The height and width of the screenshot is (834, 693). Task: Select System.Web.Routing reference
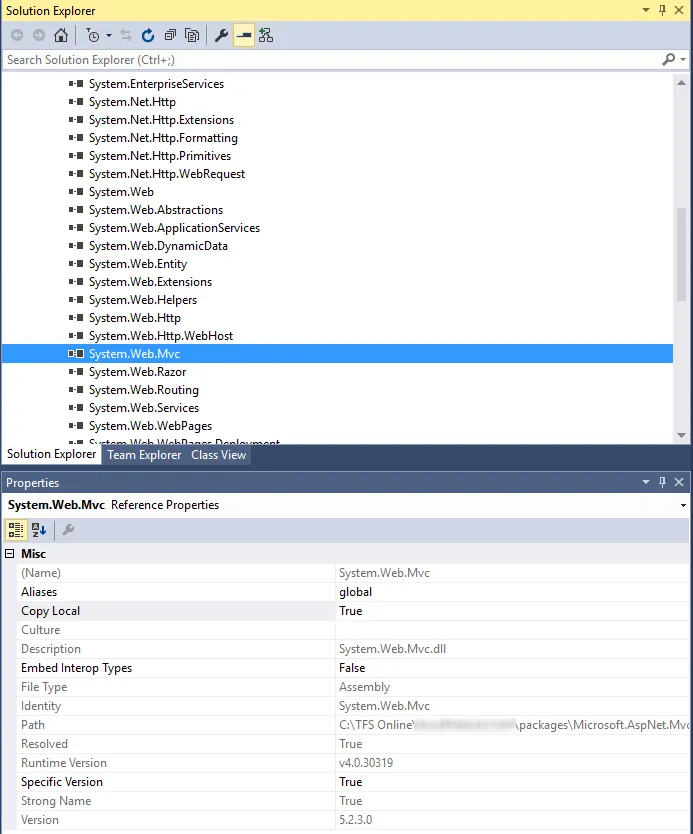[144, 390]
